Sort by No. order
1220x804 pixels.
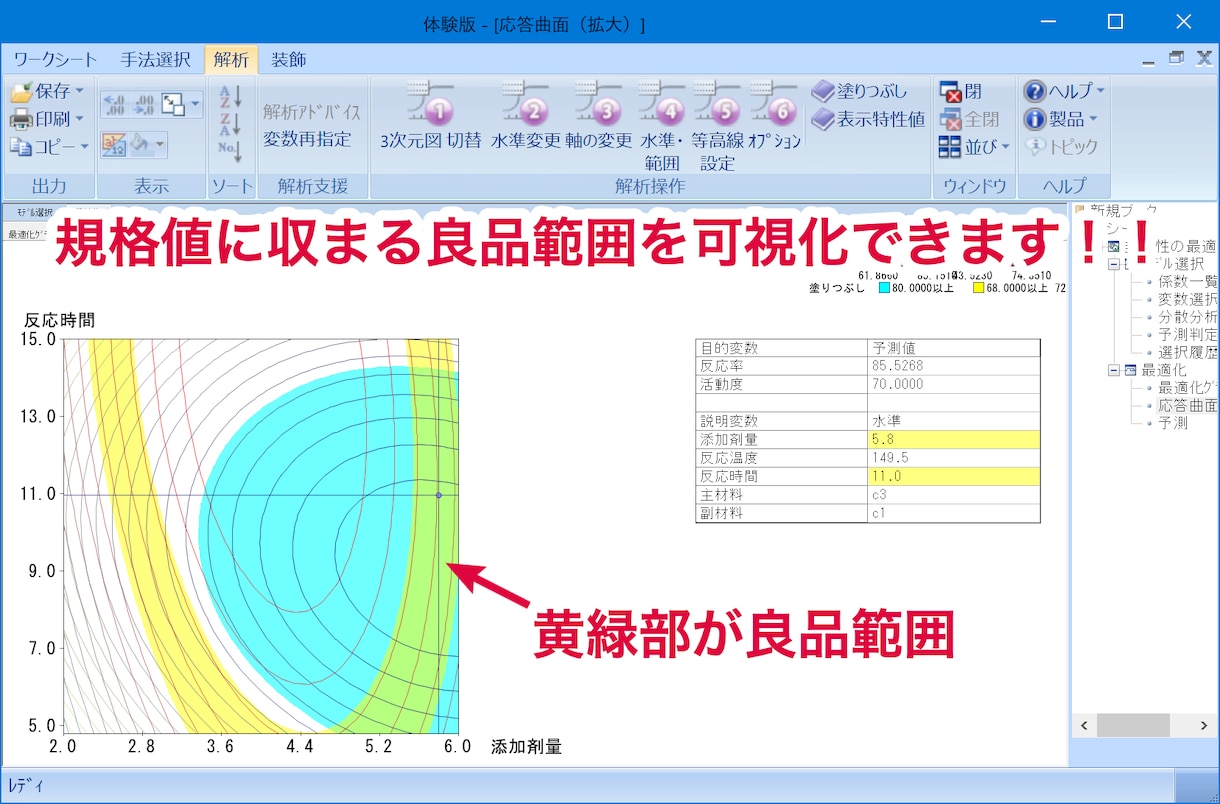tap(231, 150)
